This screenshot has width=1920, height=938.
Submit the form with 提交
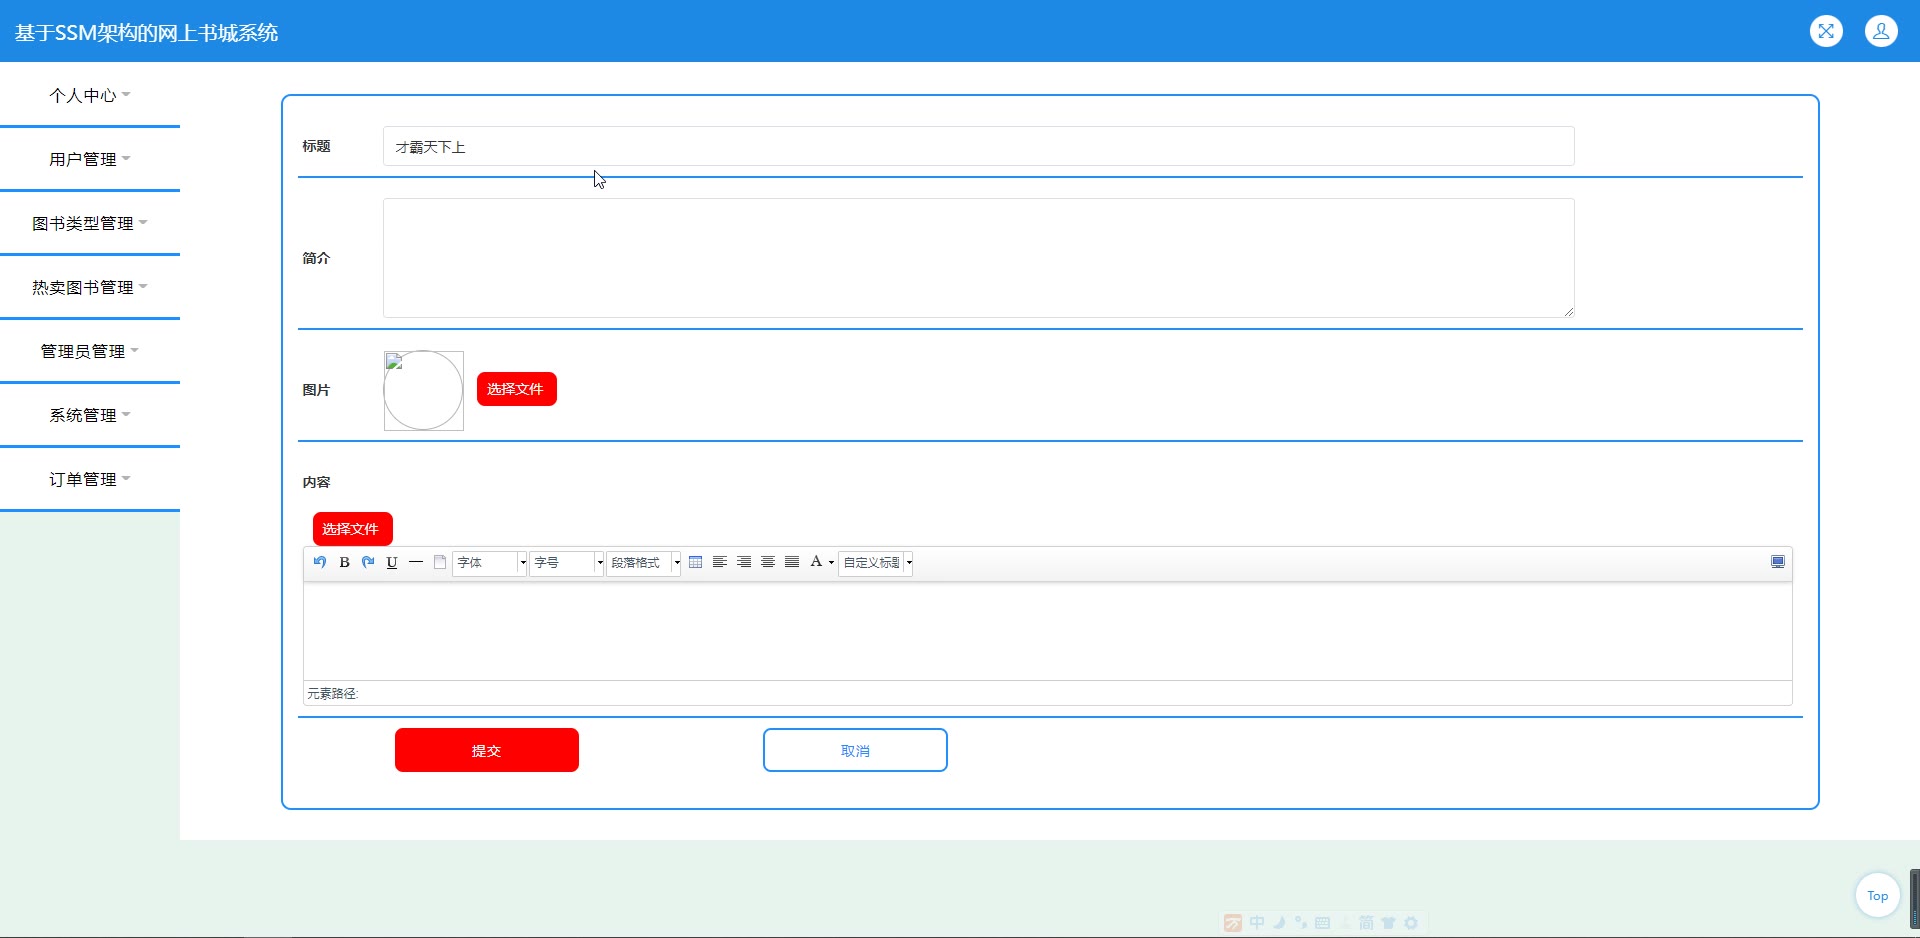click(487, 750)
